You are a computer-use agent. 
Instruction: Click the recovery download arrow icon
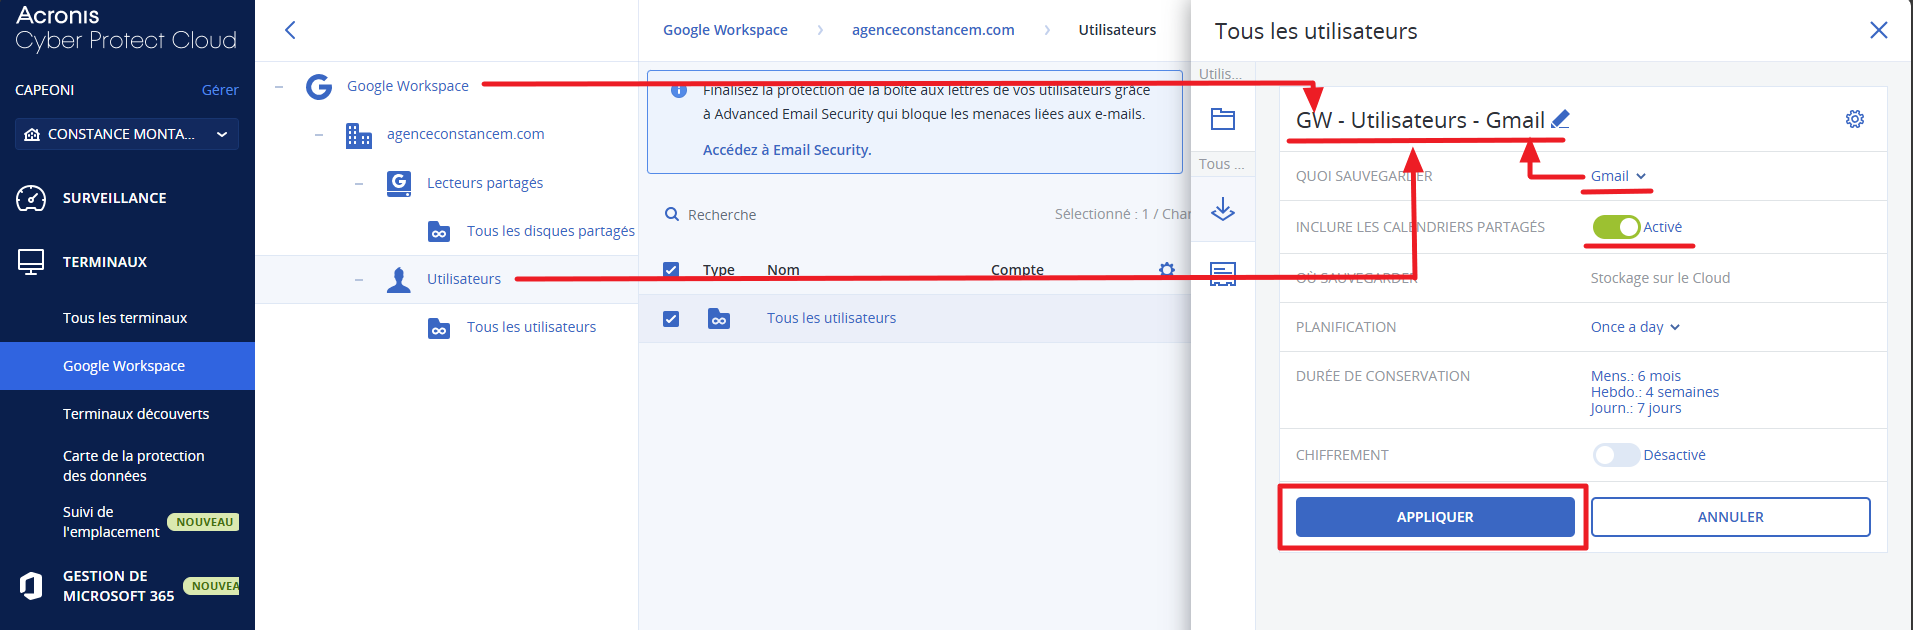point(1223,209)
